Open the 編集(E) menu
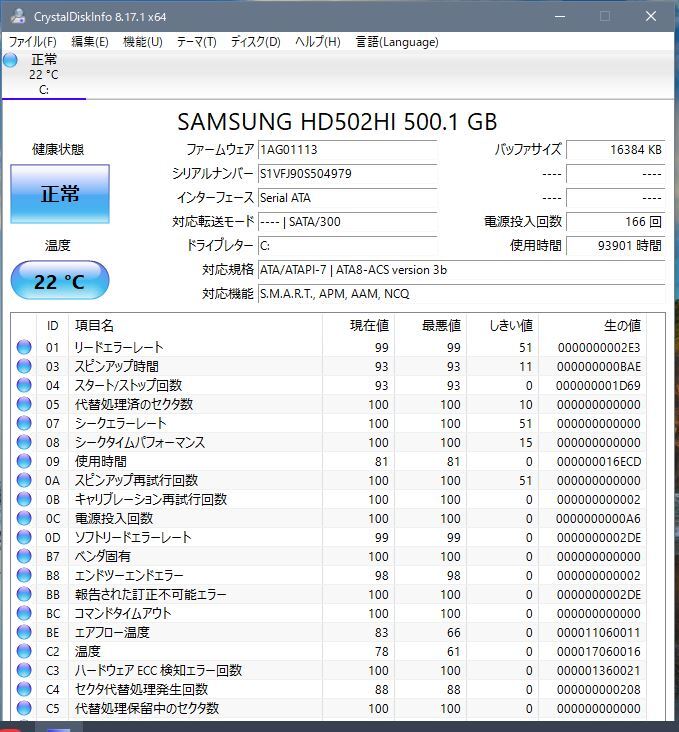Viewport: 679px width, 732px height. pyautogui.click(x=90, y=42)
